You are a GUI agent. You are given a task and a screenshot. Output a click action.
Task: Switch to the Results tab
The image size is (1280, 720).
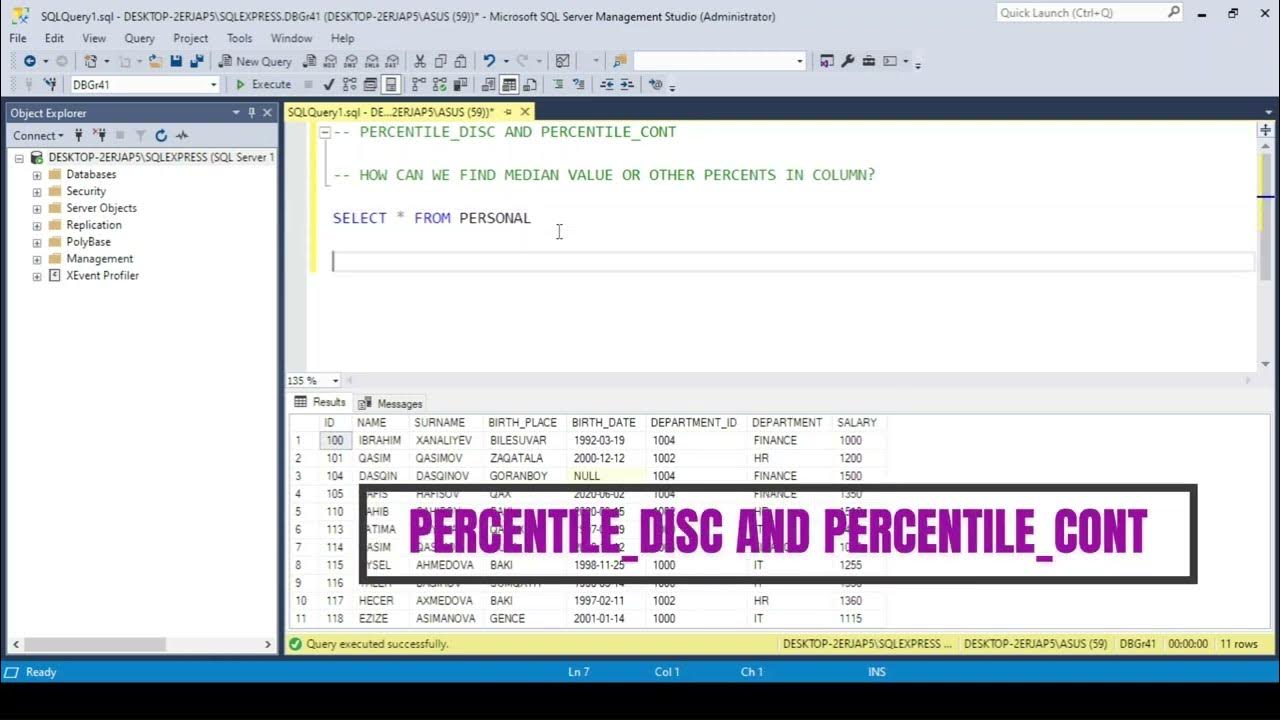[x=320, y=402]
